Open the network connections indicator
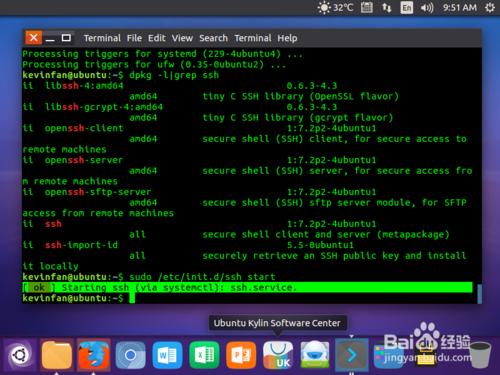500x375 pixels. click(386, 7)
